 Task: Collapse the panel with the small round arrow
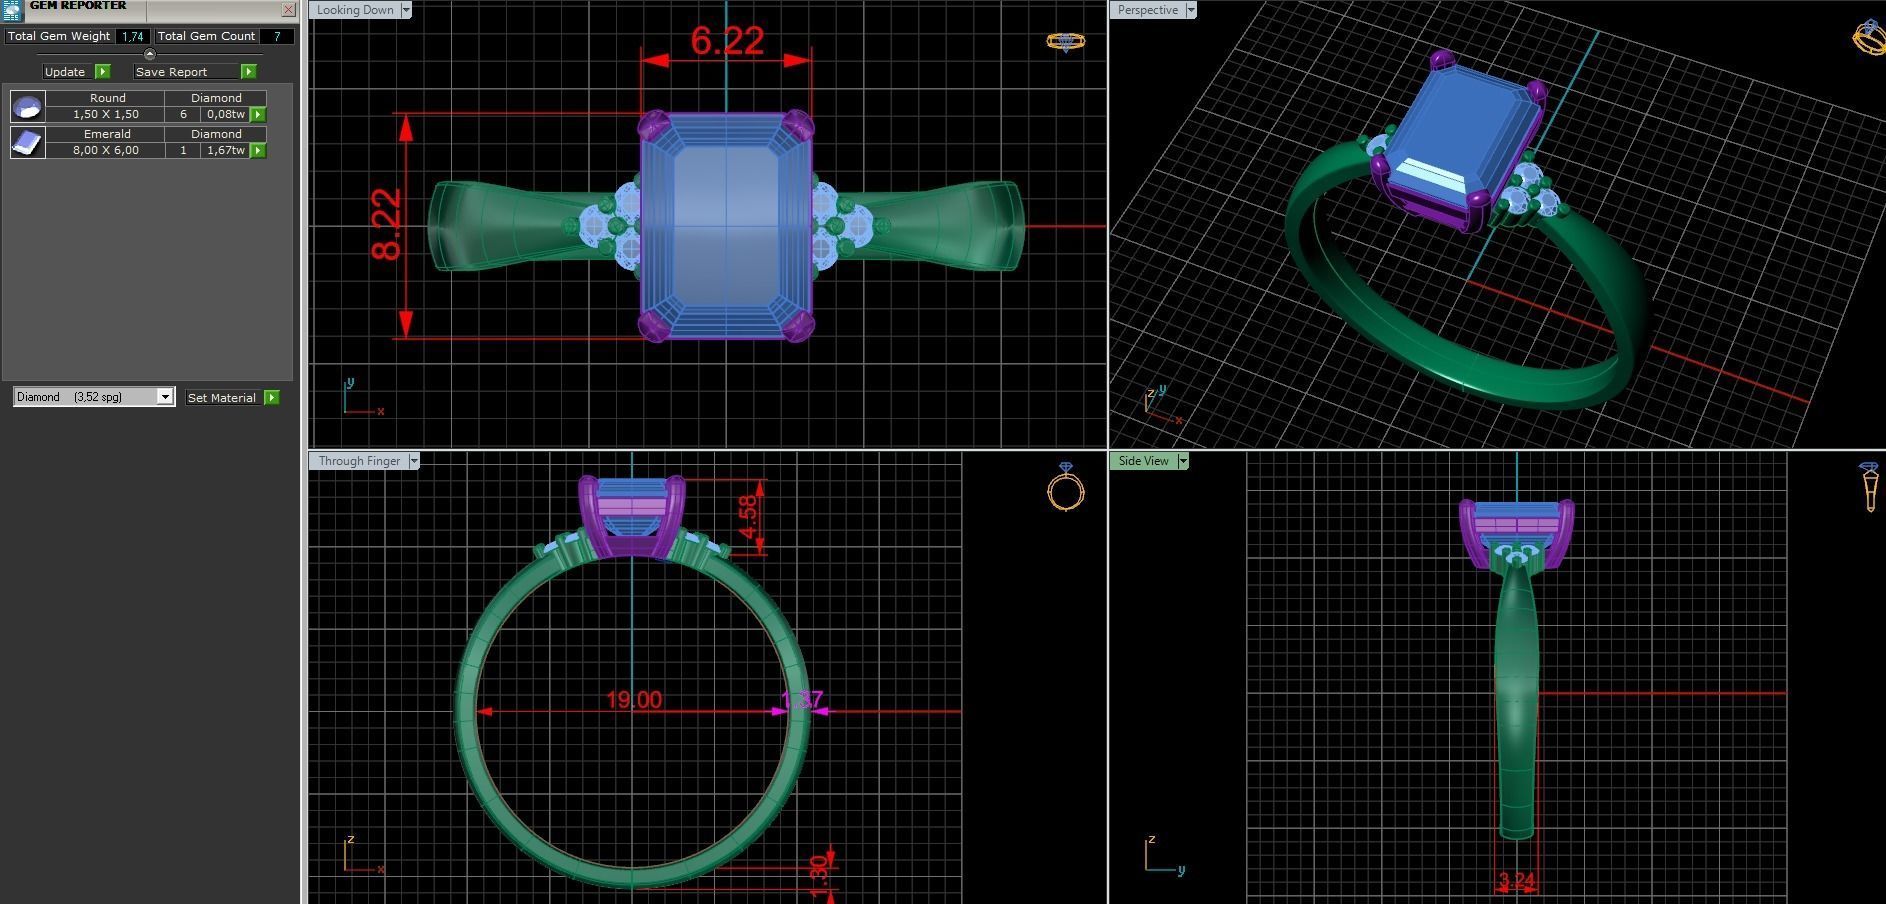150,54
